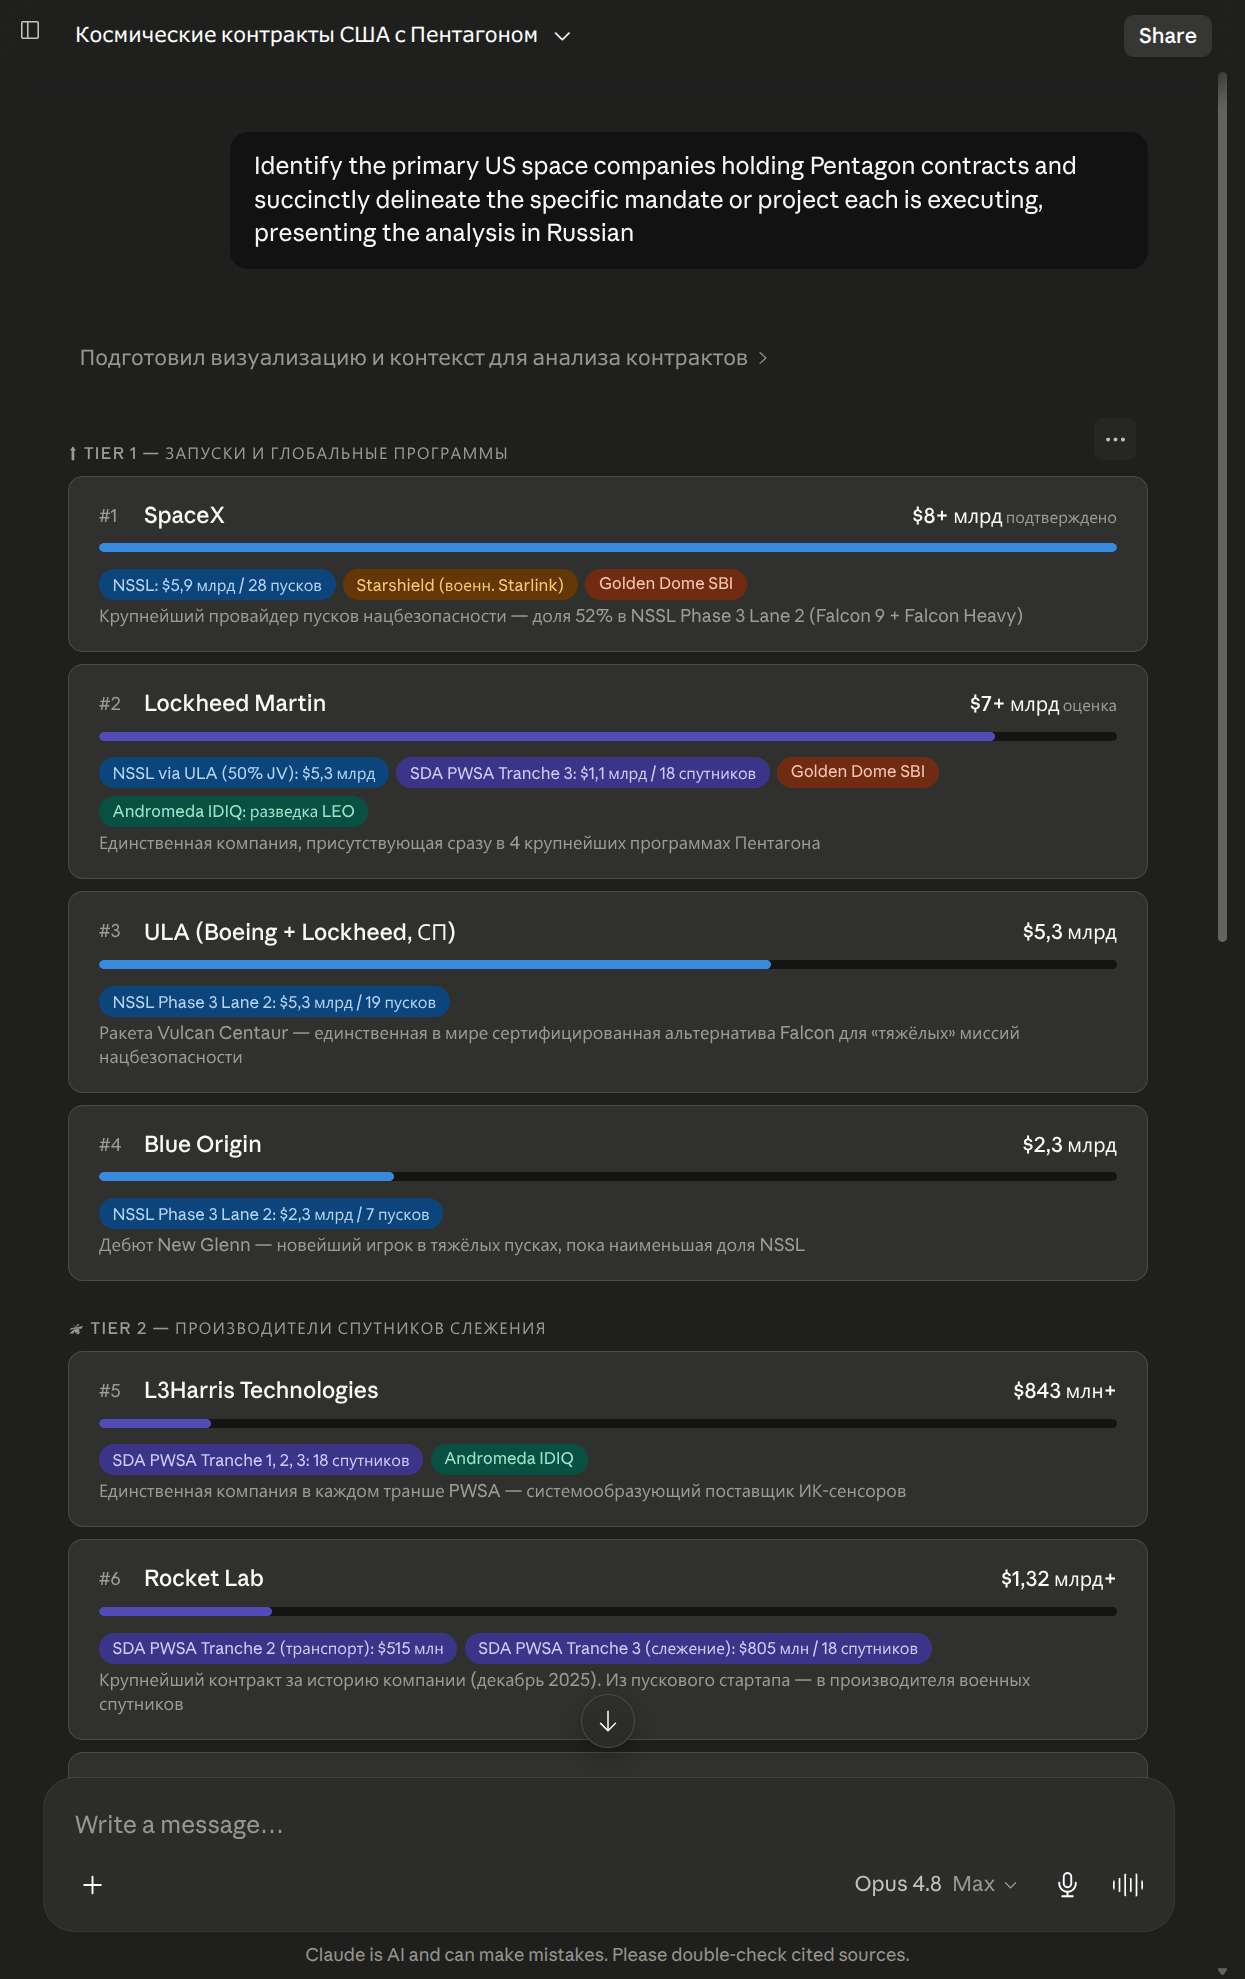Activate voice mode waveform icon

point(1128,1885)
